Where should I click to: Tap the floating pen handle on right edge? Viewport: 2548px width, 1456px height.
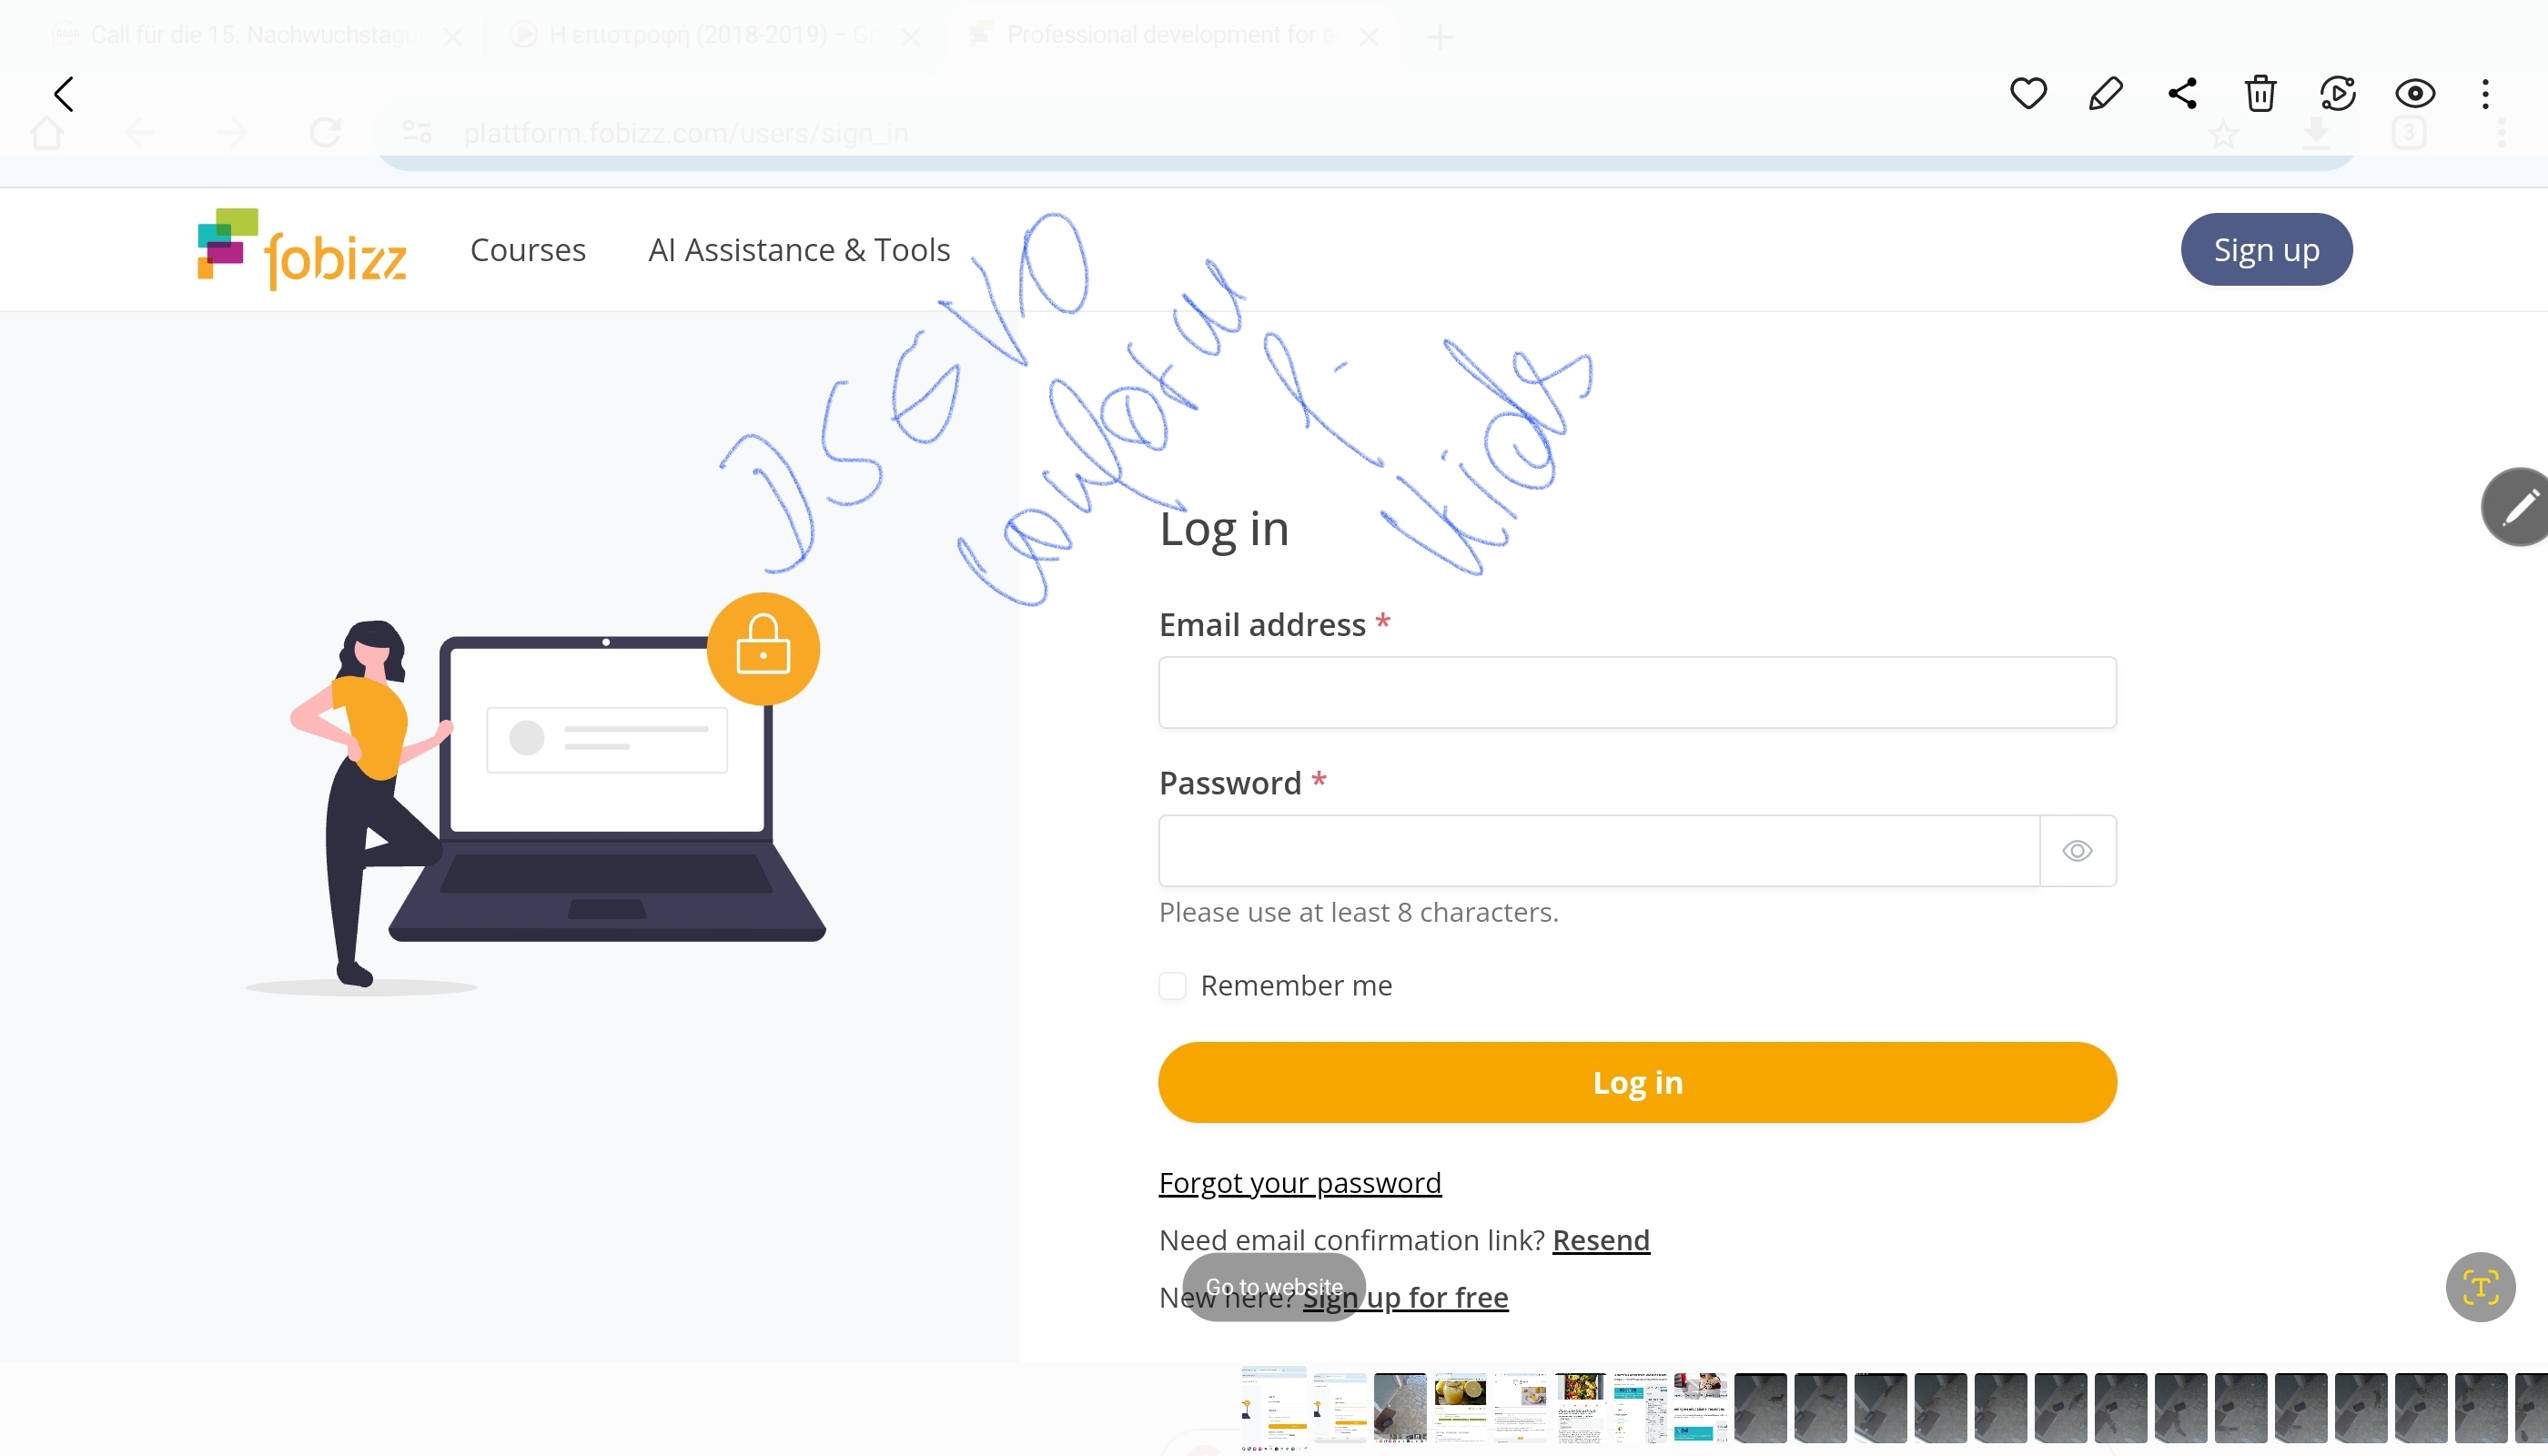2518,507
